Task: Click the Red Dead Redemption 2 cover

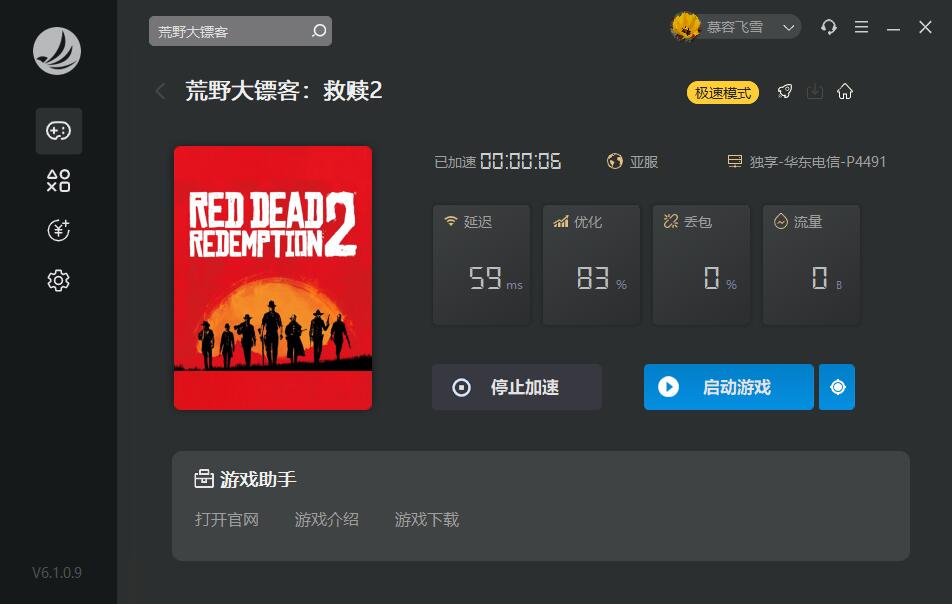Action: [x=273, y=277]
